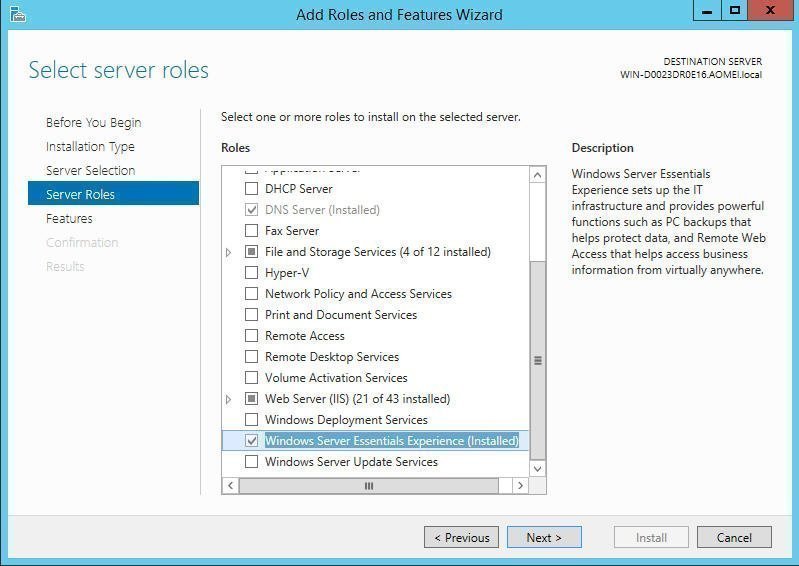Image resolution: width=799 pixels, height=566 pixels.
Task: Open the Features step
Action: click(69, 219)
